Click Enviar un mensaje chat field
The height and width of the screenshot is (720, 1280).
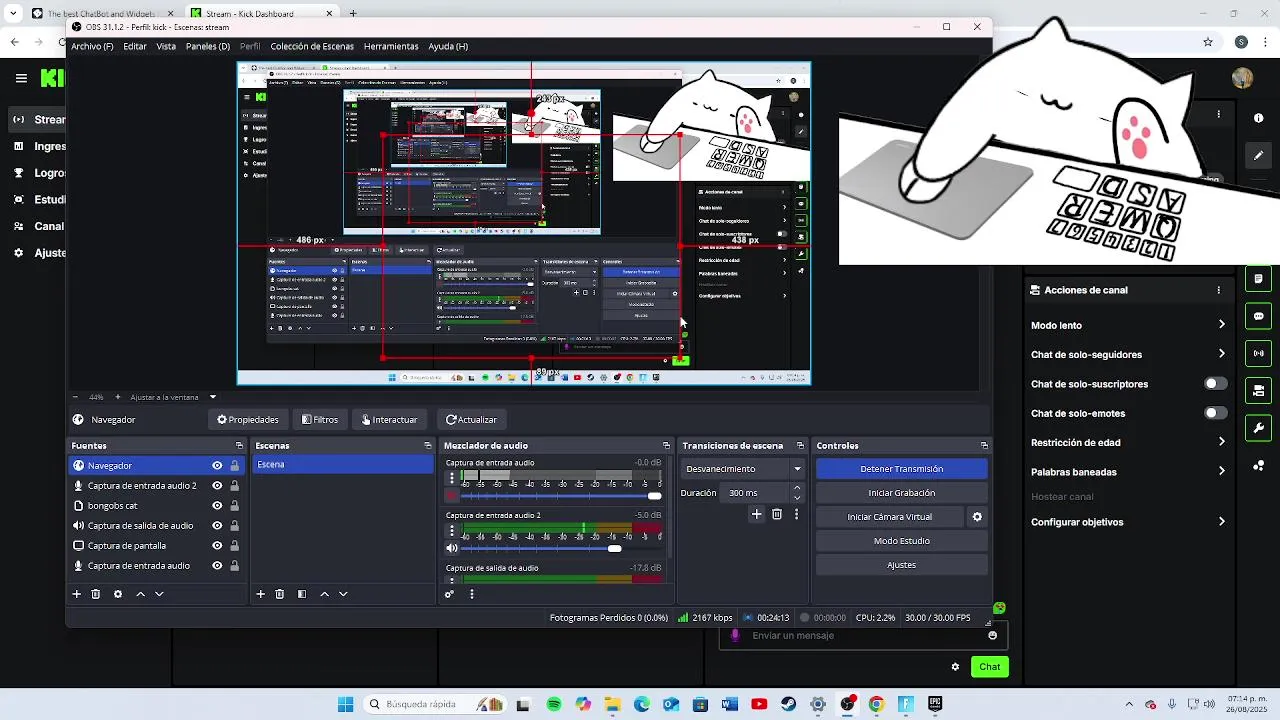coord(862,635)
